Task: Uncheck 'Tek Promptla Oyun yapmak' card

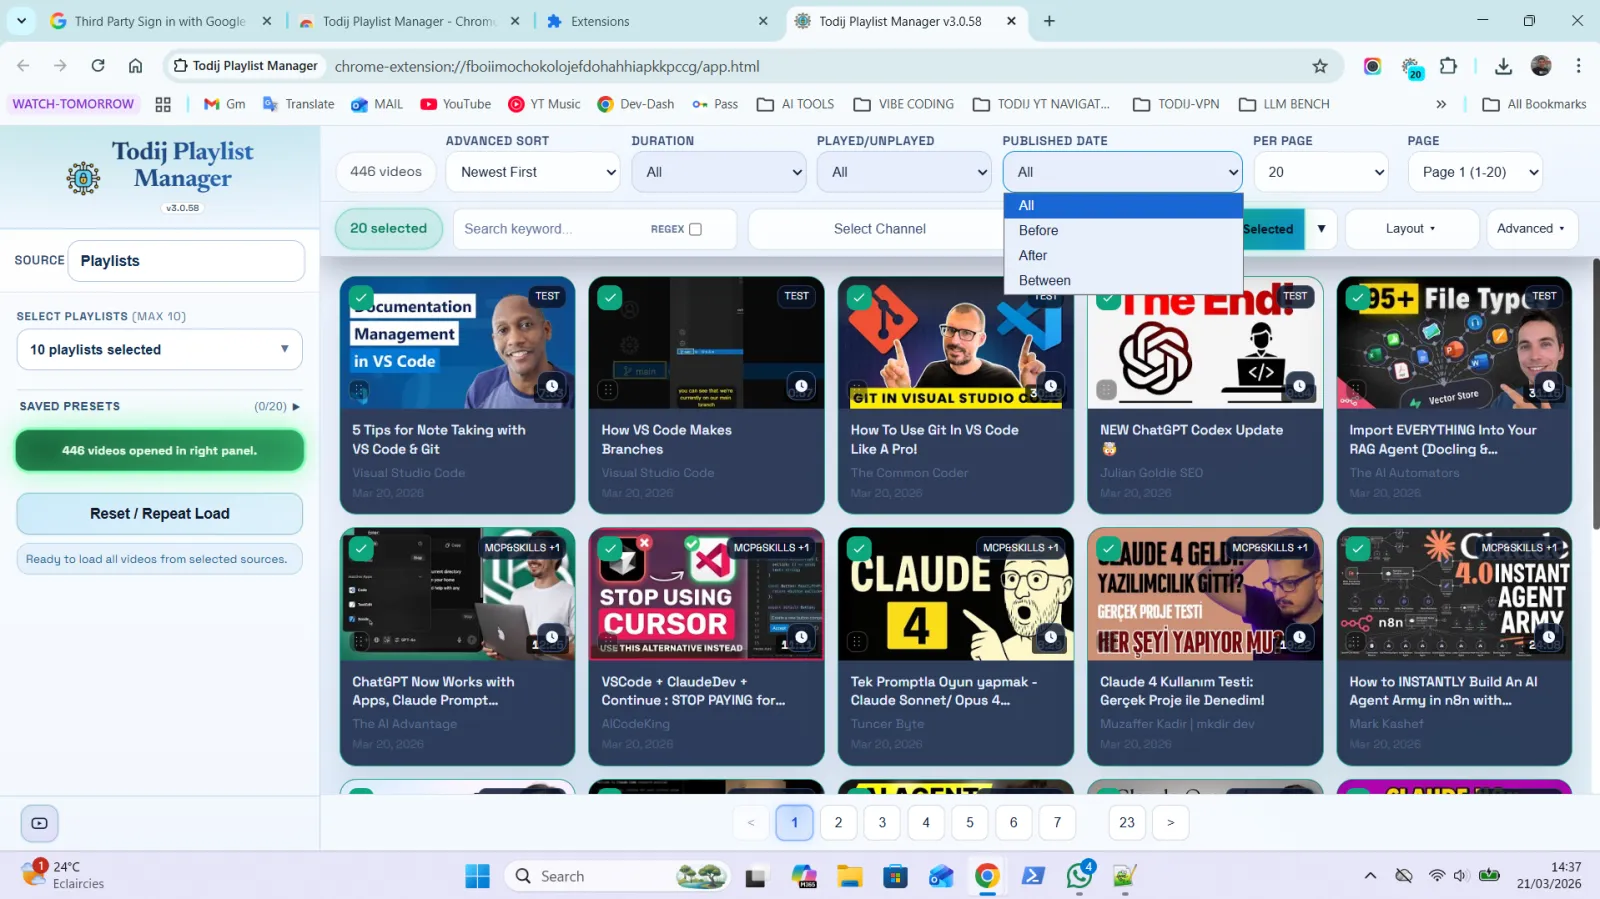Action: 859,548
